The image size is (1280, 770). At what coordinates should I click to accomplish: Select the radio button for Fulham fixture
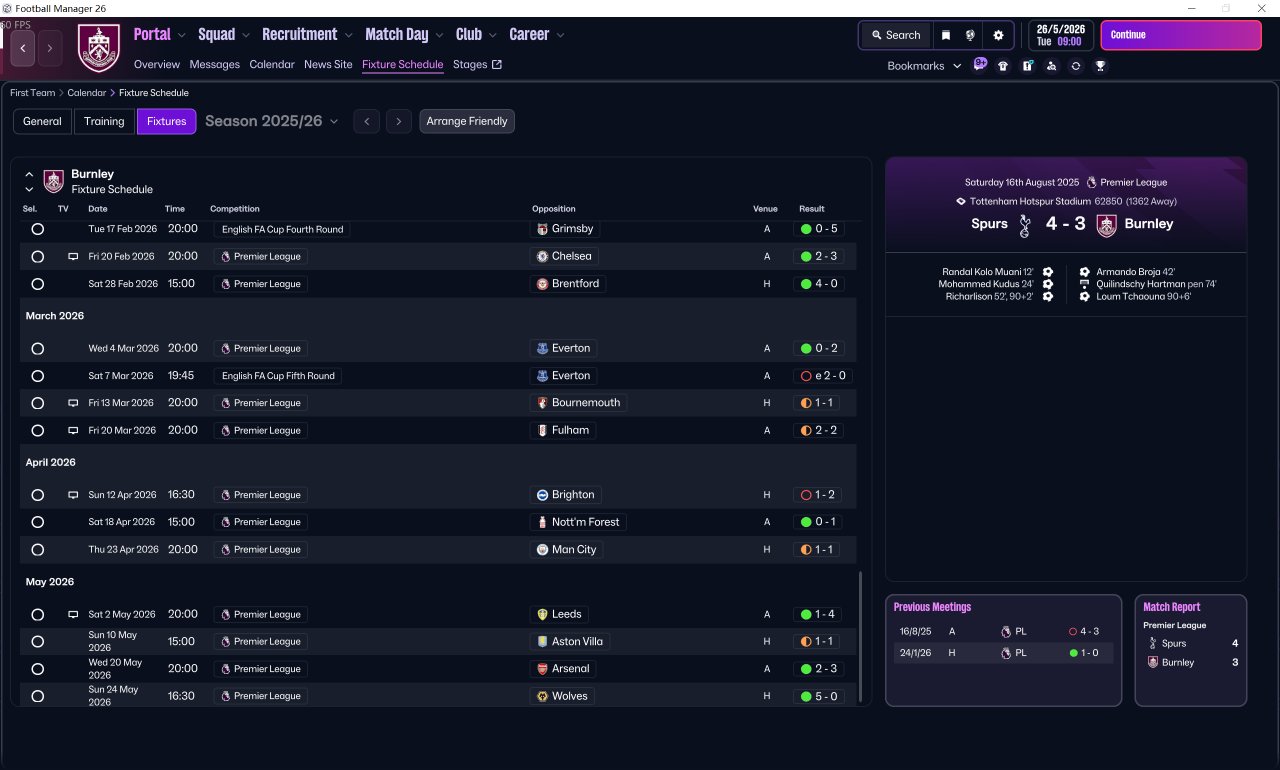coord(38,431)
